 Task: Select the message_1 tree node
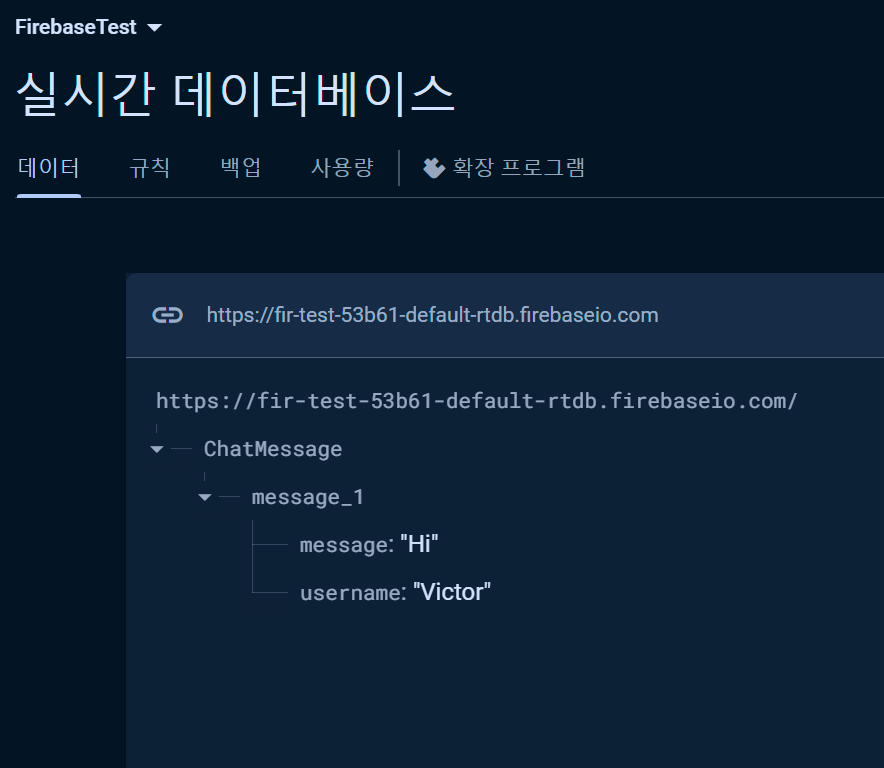307,497
